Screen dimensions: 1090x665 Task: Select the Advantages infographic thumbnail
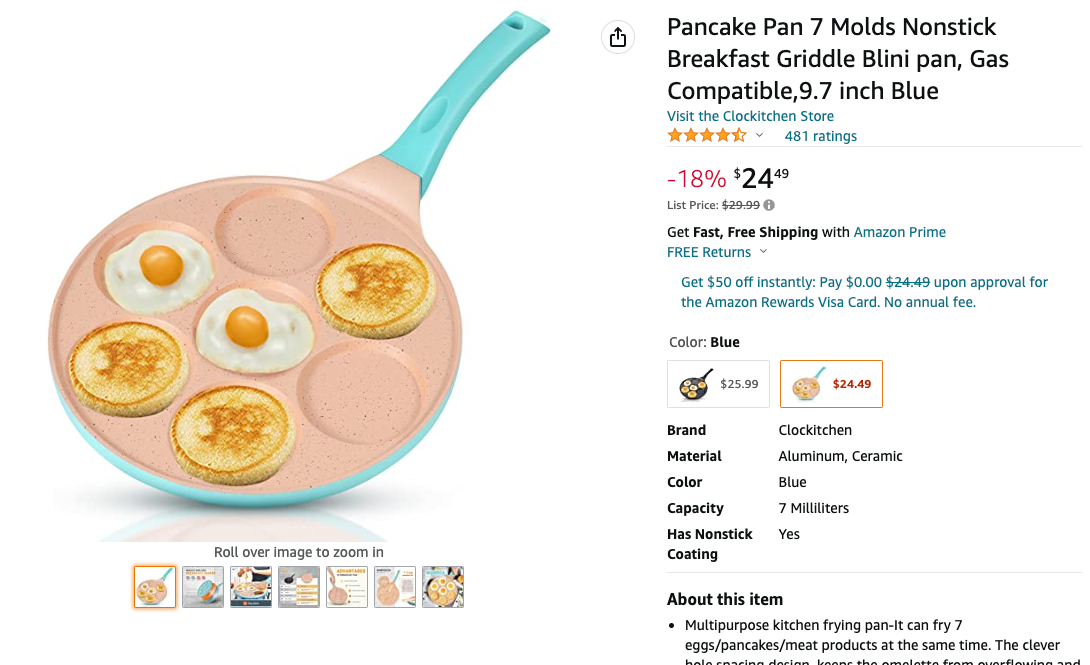pyautogui.click(x=347, y=587)
